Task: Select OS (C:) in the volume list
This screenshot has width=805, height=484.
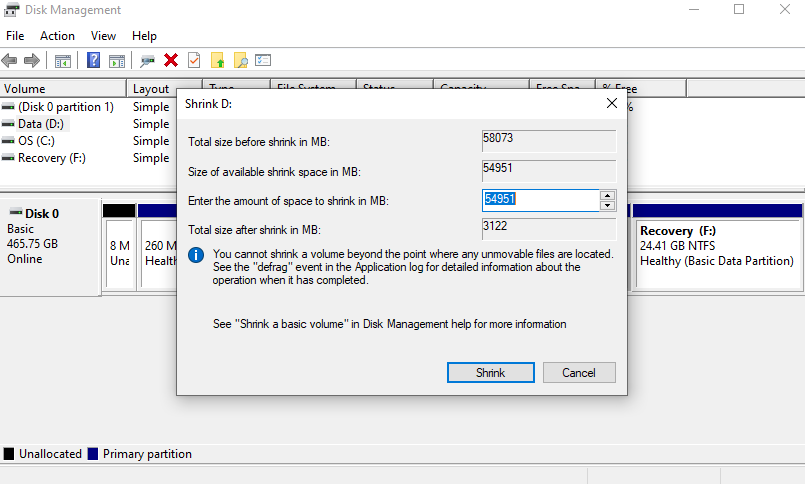Action: tap(36, 141)
